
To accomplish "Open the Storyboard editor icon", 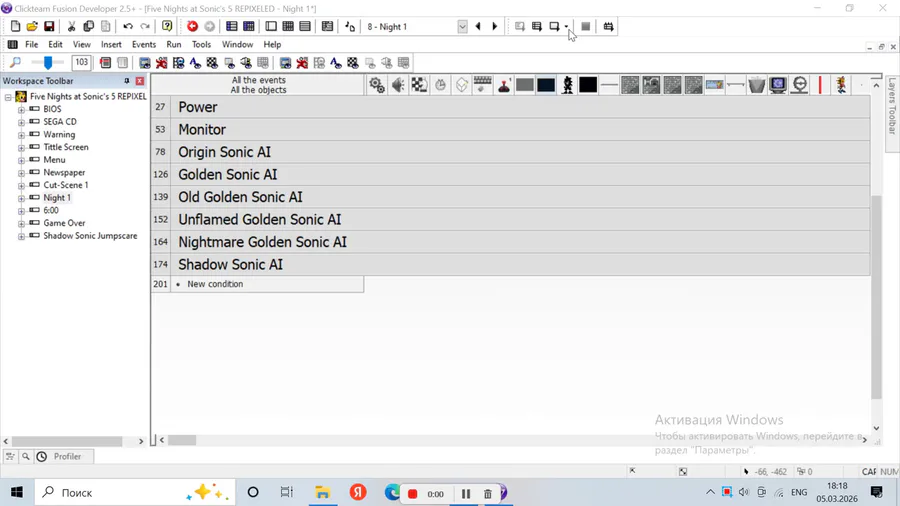I will pos(231,26).
